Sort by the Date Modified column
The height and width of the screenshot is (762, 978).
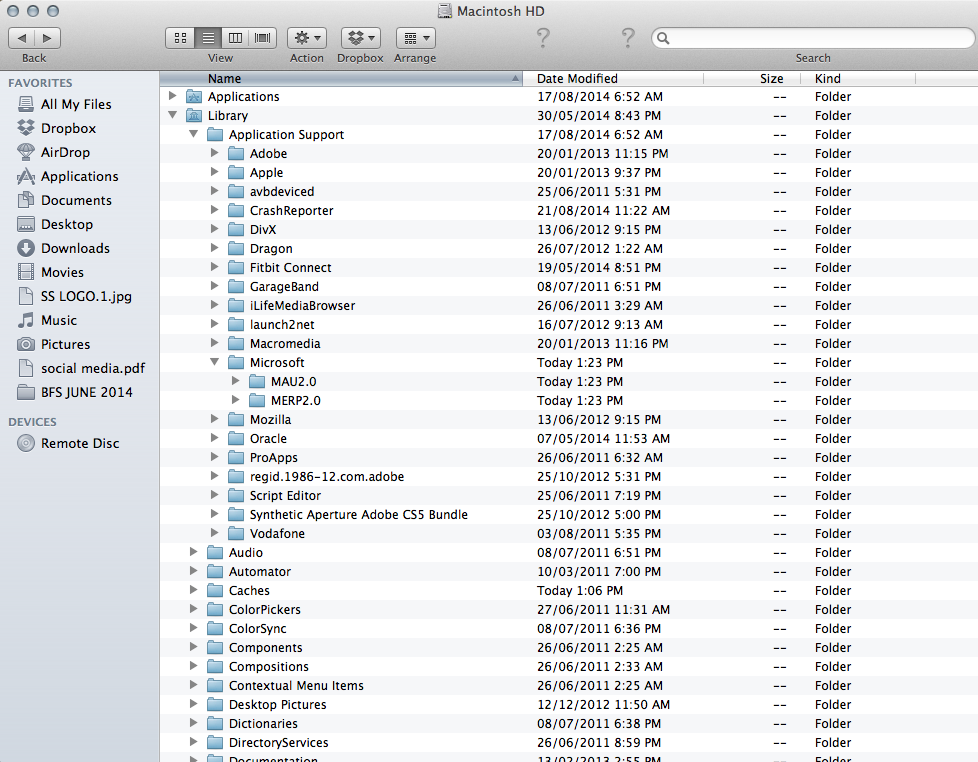tap(613, 79)
